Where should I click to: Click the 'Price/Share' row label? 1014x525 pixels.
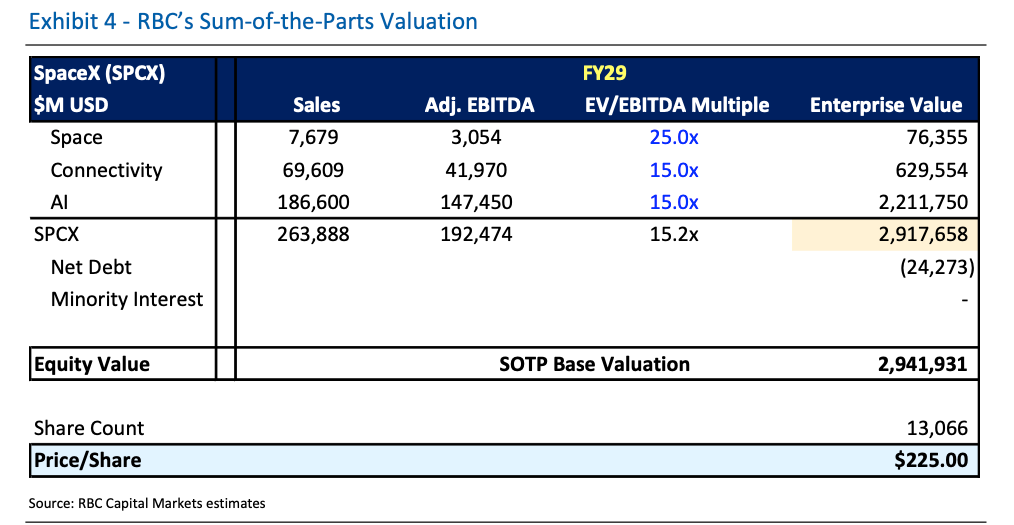[x=87, y=460]
